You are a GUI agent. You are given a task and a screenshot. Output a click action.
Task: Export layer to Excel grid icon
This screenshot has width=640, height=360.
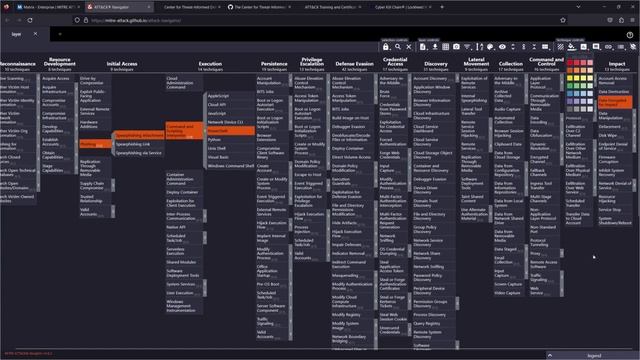pos(446,47)
